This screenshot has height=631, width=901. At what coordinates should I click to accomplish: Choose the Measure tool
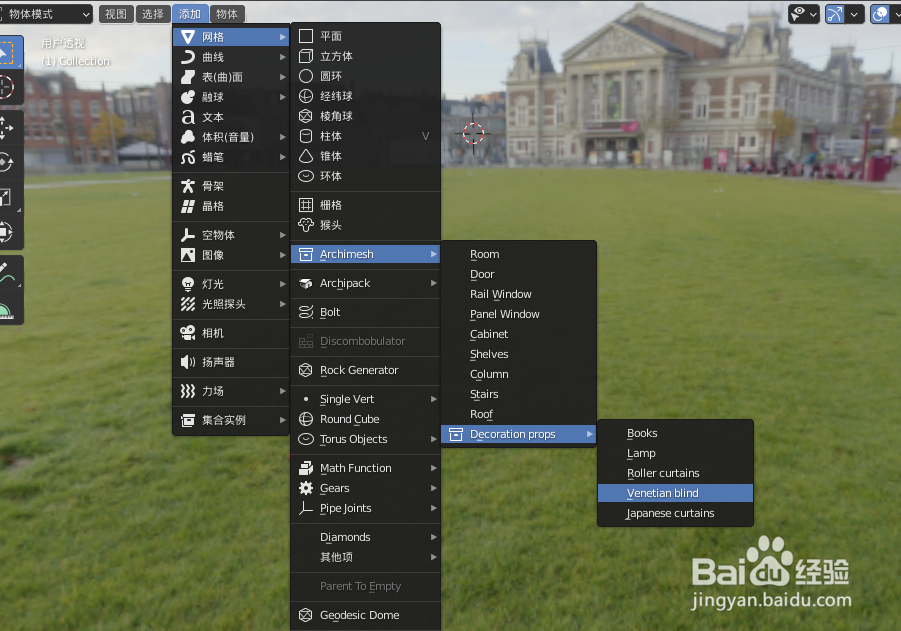11,308
